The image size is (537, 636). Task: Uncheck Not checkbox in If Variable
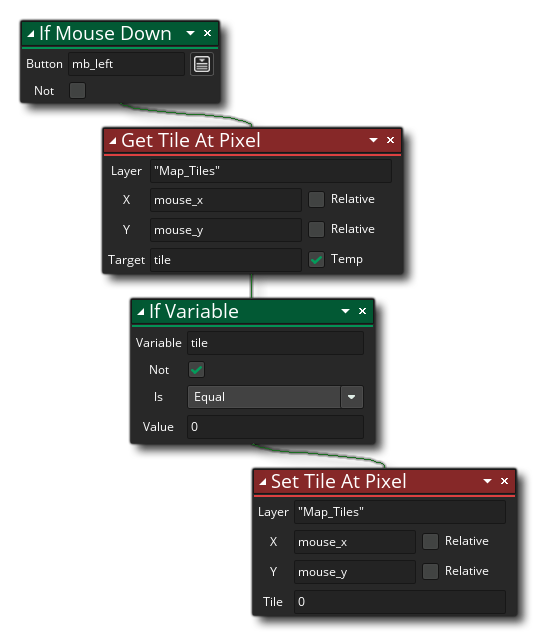pos(196,370)
